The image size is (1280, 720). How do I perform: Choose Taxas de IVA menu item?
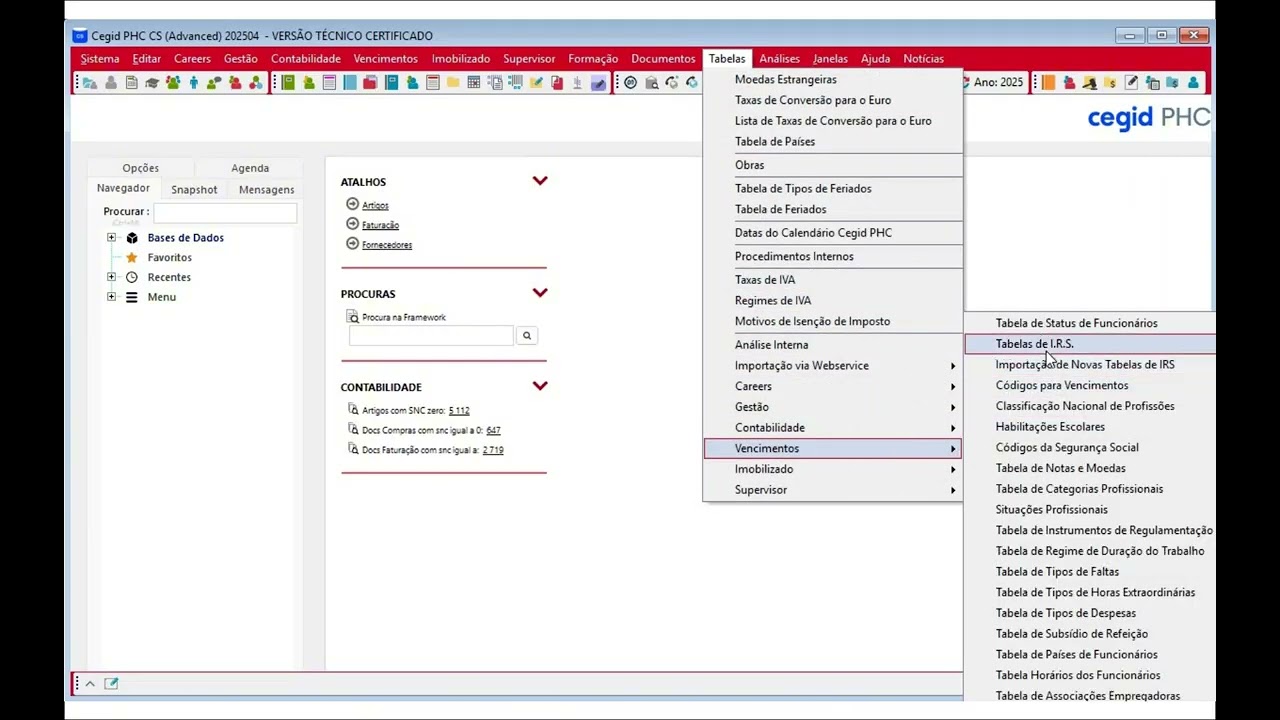[833, 280]
